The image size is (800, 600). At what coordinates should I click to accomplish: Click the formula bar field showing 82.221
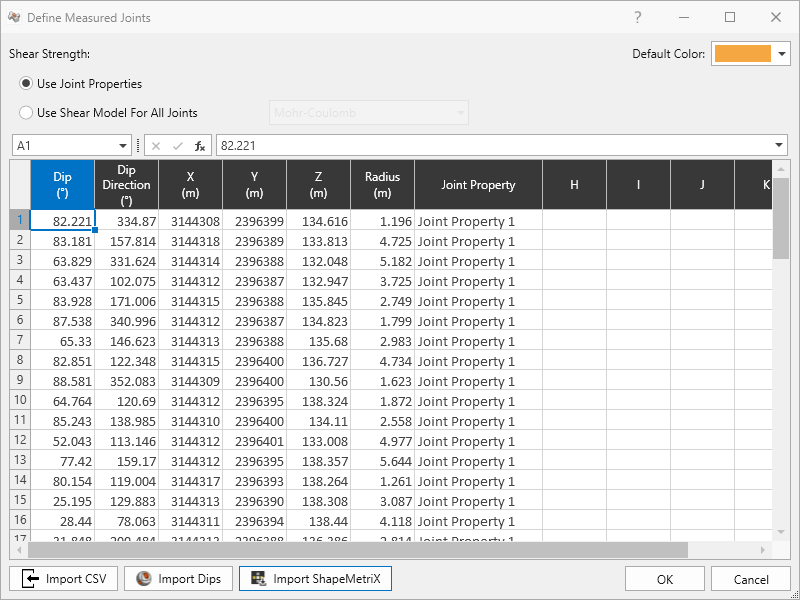(x=493, y=145)
